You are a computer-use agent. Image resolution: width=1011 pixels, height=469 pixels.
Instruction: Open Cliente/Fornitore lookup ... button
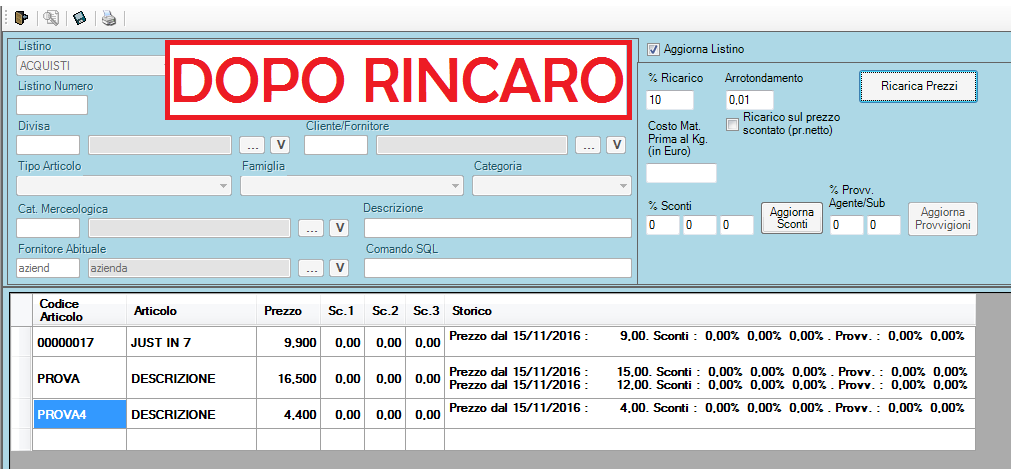coord(588,145)
